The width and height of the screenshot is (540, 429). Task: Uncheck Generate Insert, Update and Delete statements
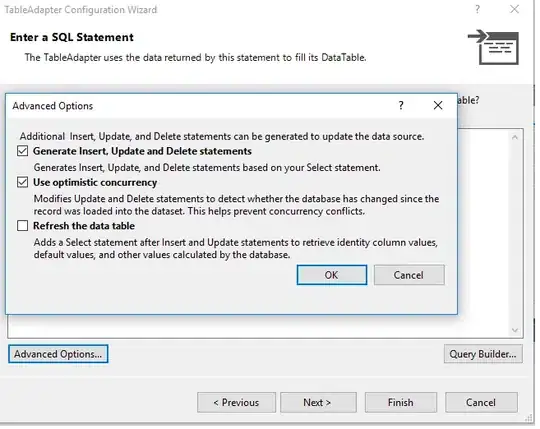pyautogui.click(x=23, y=151)
